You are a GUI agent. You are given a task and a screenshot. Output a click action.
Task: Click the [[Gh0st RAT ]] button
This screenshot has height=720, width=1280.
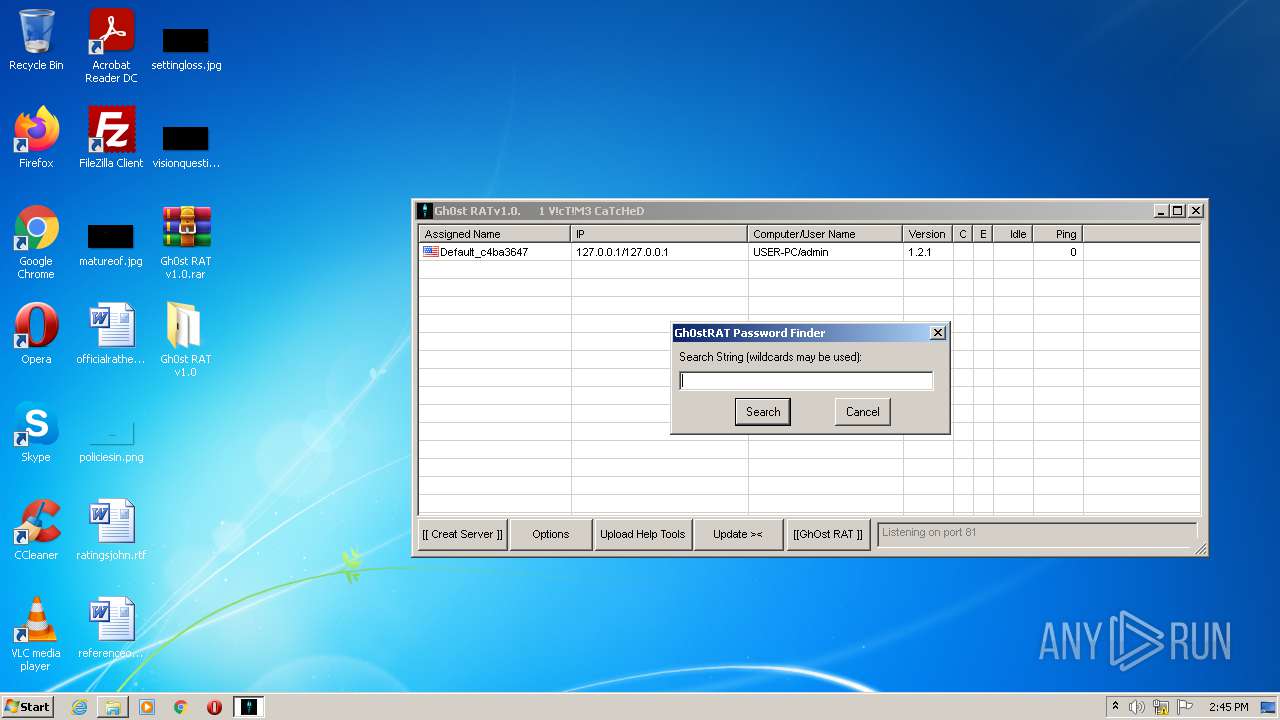pos(828,534)
